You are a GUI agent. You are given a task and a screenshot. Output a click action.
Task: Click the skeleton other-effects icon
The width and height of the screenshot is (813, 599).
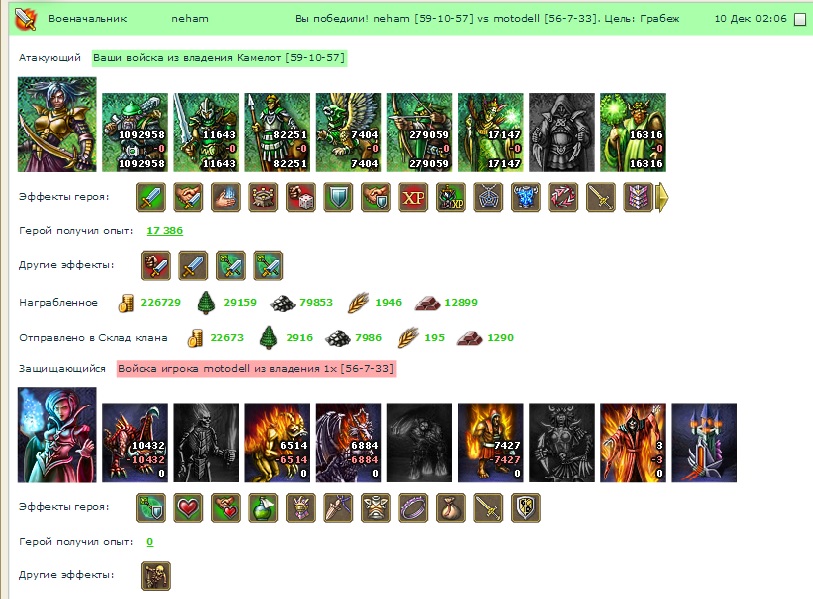tap(156, 576)
